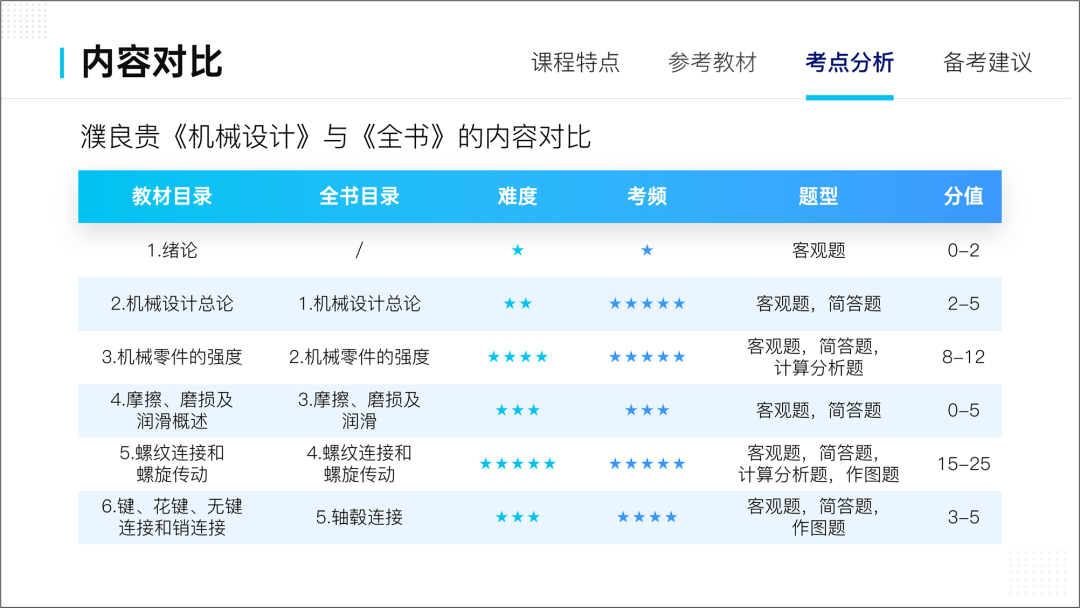This screenshot has height=608, width=1080.
Task: Go to the 备考建议 tab
Action: [x=987, y=62]
